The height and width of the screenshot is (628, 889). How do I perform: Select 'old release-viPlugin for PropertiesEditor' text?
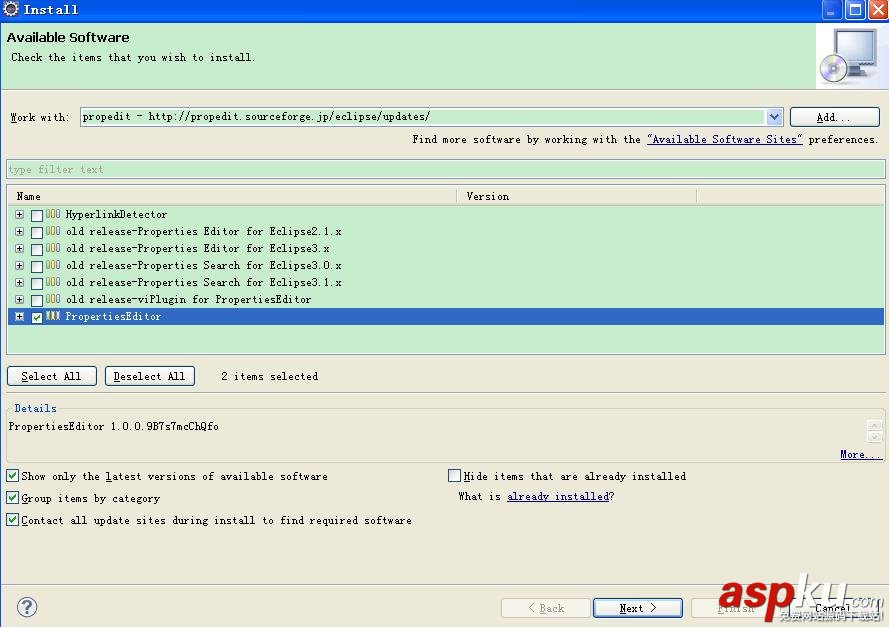point(188,299)
